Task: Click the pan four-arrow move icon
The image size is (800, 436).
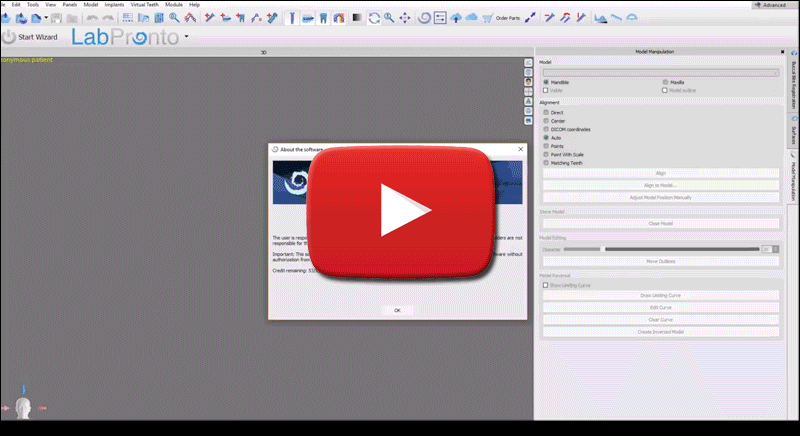Action: tap(405, 18)
